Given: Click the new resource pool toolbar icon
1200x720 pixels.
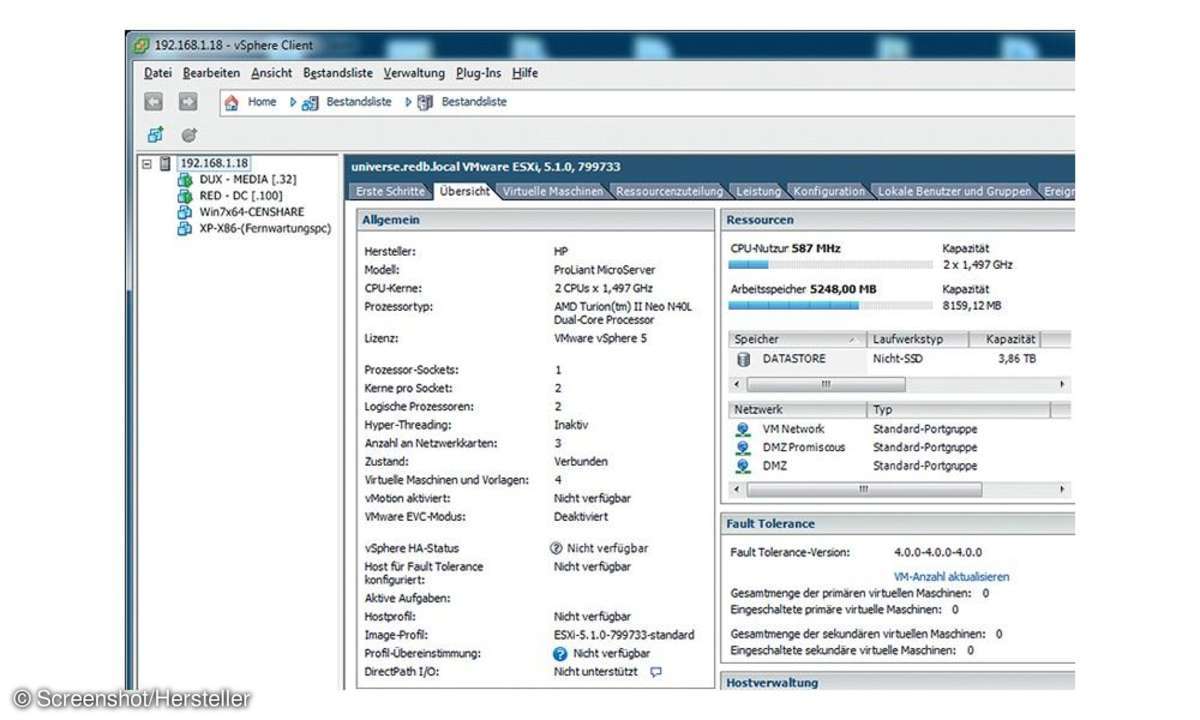Looking at the screenshot, I should (188, 134).
